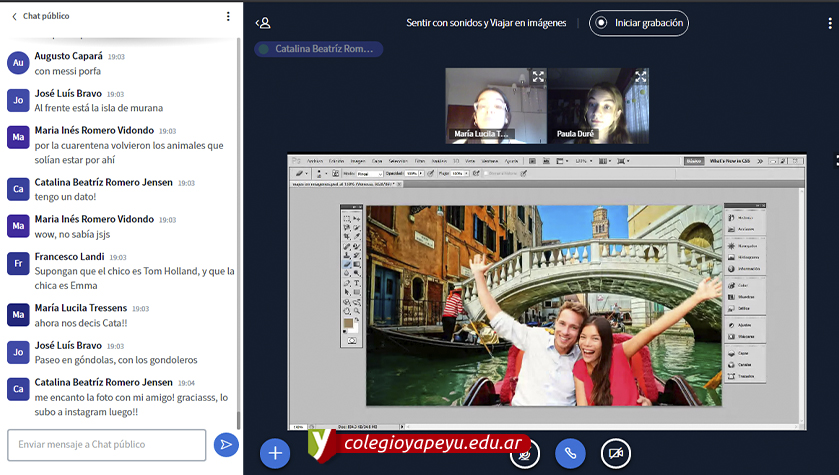
Task: Open the Filtro menu in Photoshop
Action: pyautogui.click(x=421, y=161)
